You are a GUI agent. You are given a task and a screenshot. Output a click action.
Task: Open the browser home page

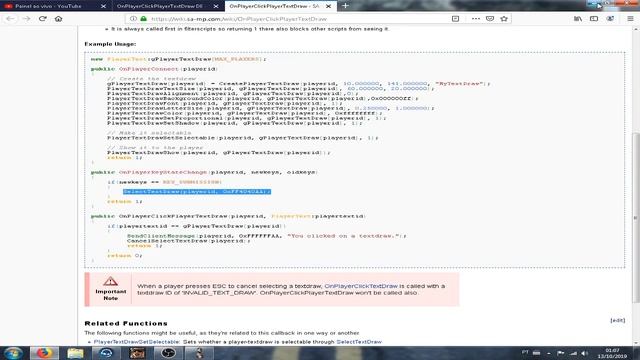pyautogui.click(x=58, y=19)
